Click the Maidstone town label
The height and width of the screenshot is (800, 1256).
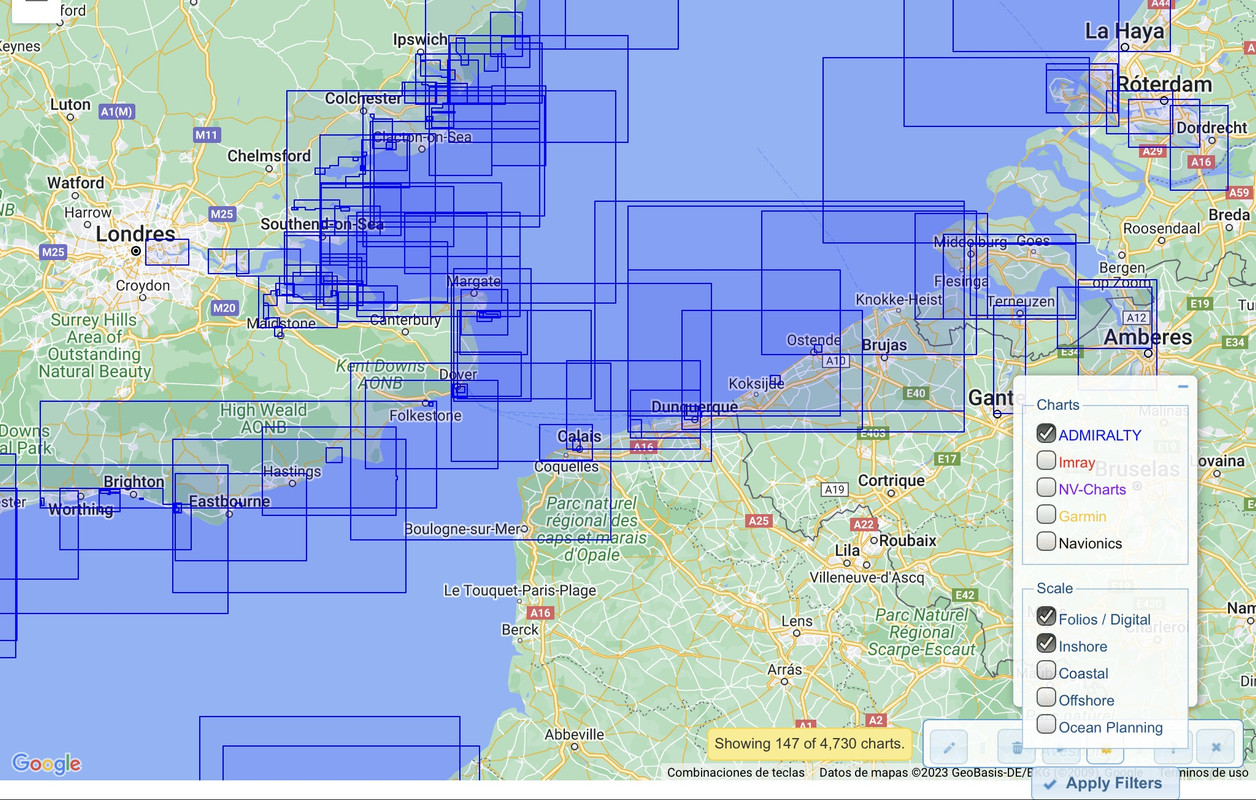point(280,323)
